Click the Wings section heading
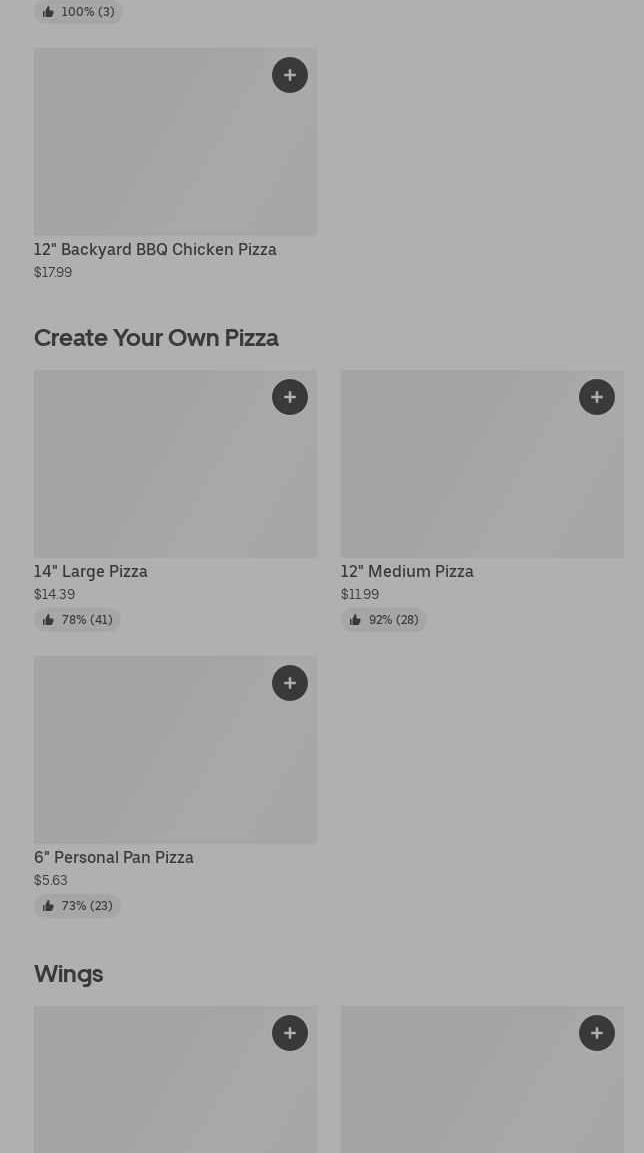 click(x=68, y=974)
